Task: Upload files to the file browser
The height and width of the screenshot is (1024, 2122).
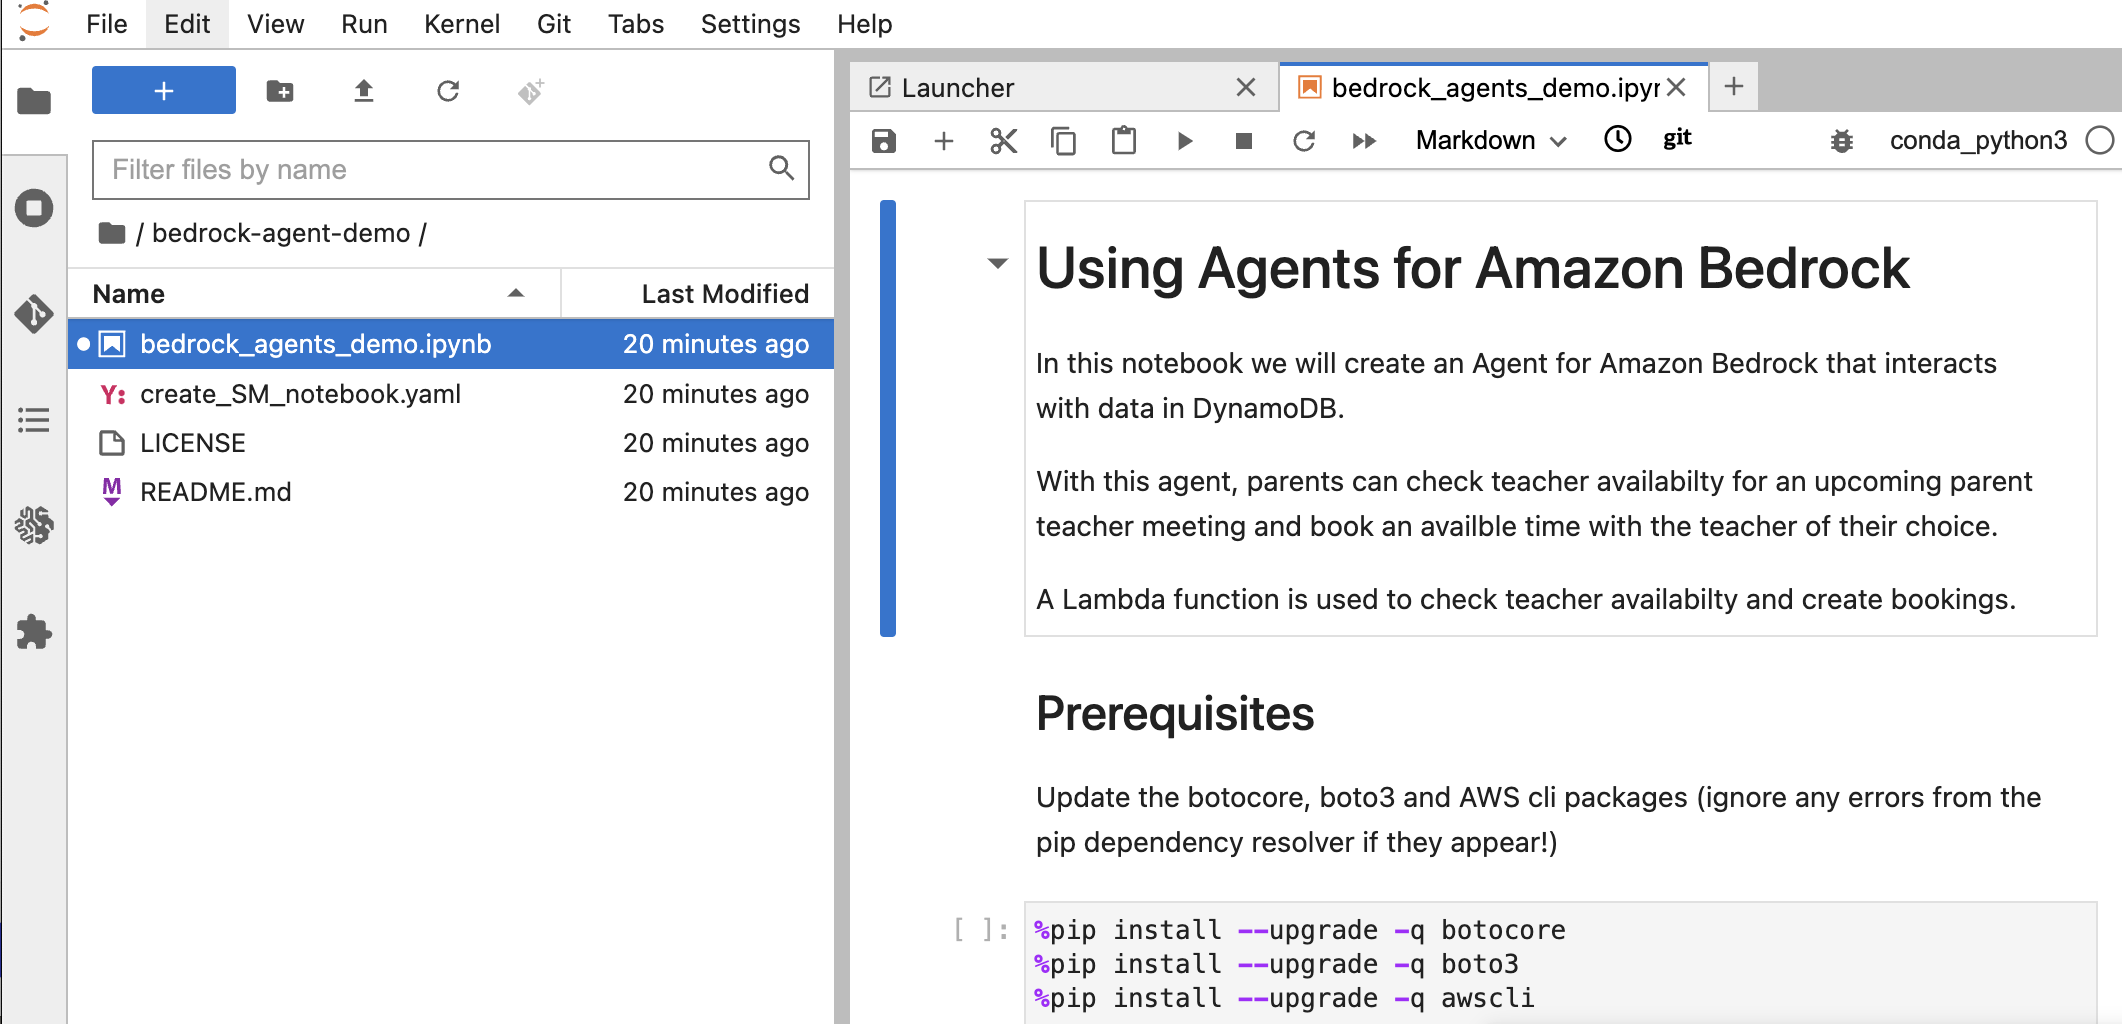Action: click(x=364, y=91)
